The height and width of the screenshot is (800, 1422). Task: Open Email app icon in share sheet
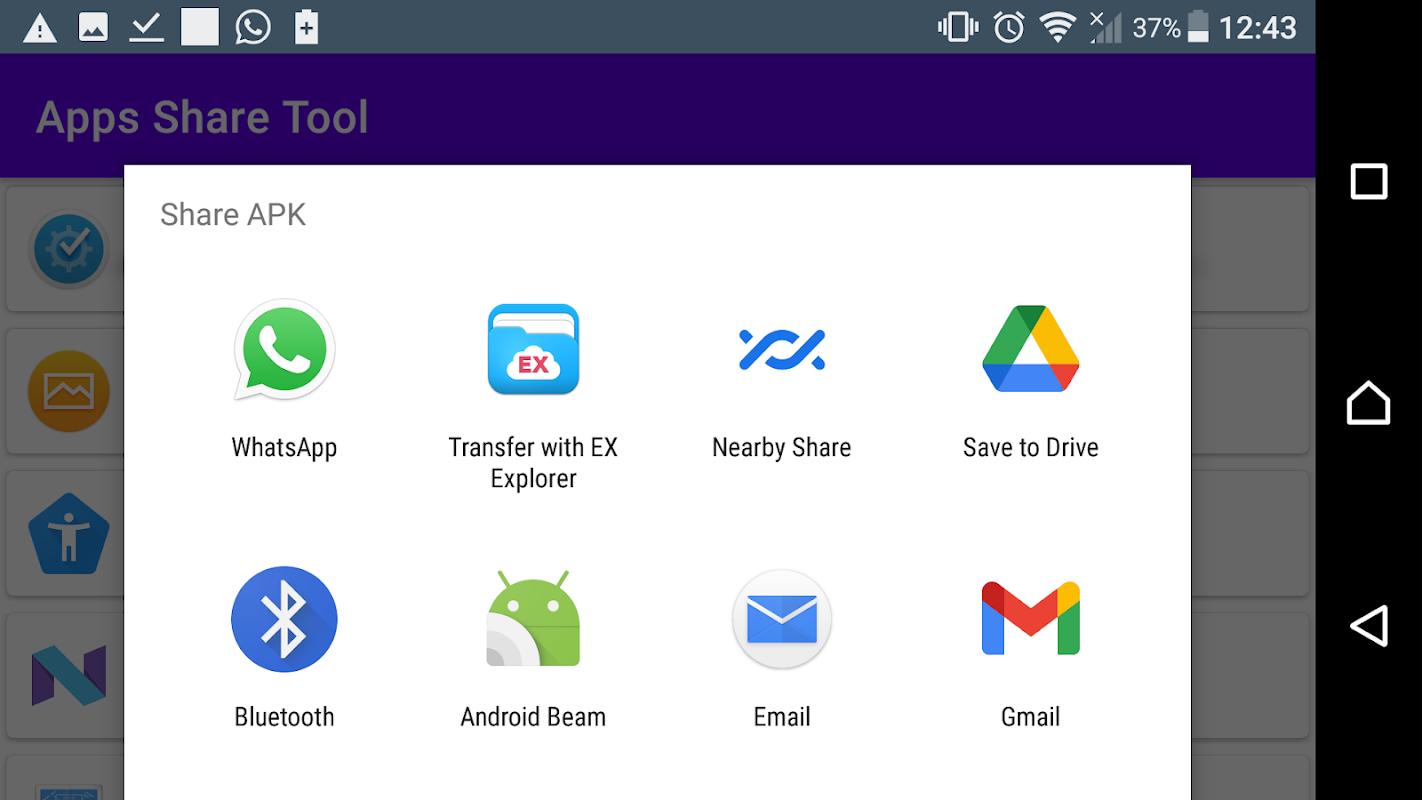point(782,619)
